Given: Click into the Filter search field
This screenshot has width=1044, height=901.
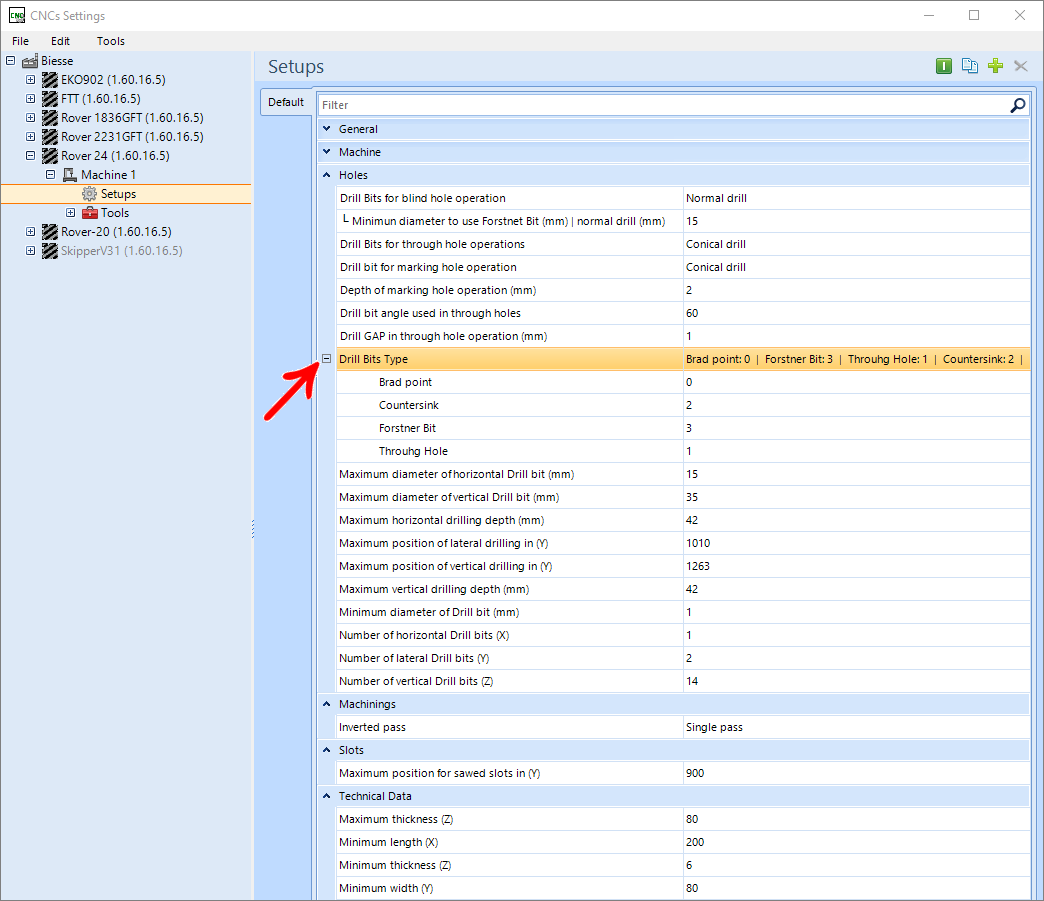Looking at the screenshot, I should point(662,105).
